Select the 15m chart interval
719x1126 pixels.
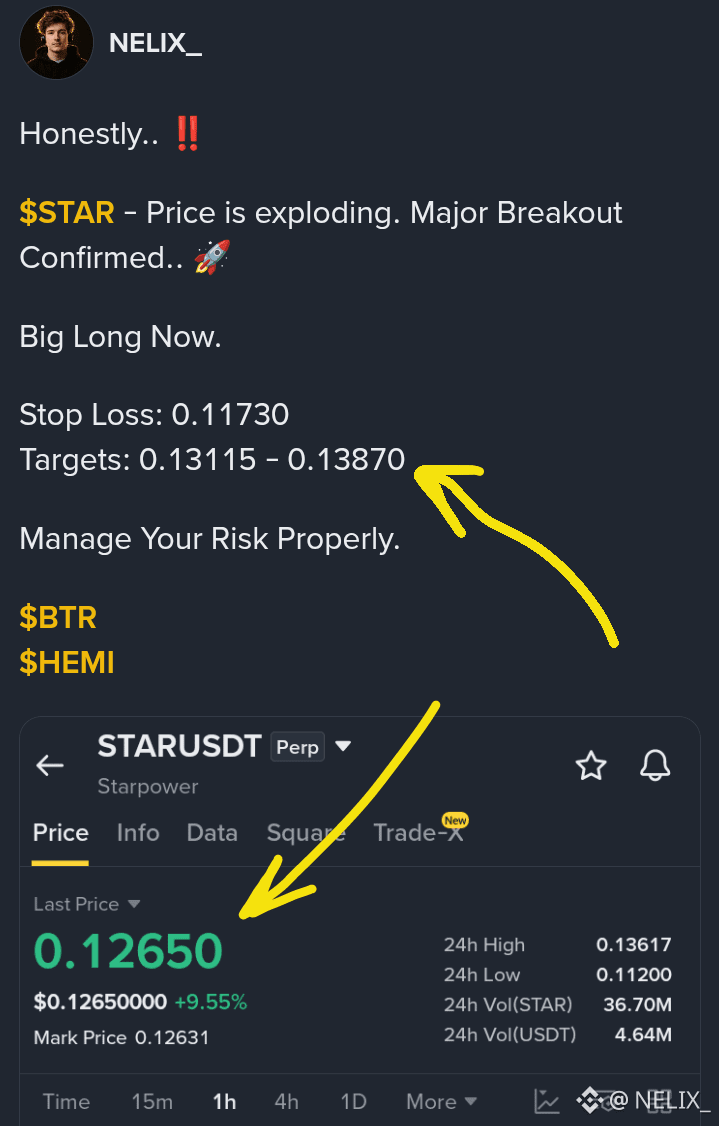[x=152, y=1102]
